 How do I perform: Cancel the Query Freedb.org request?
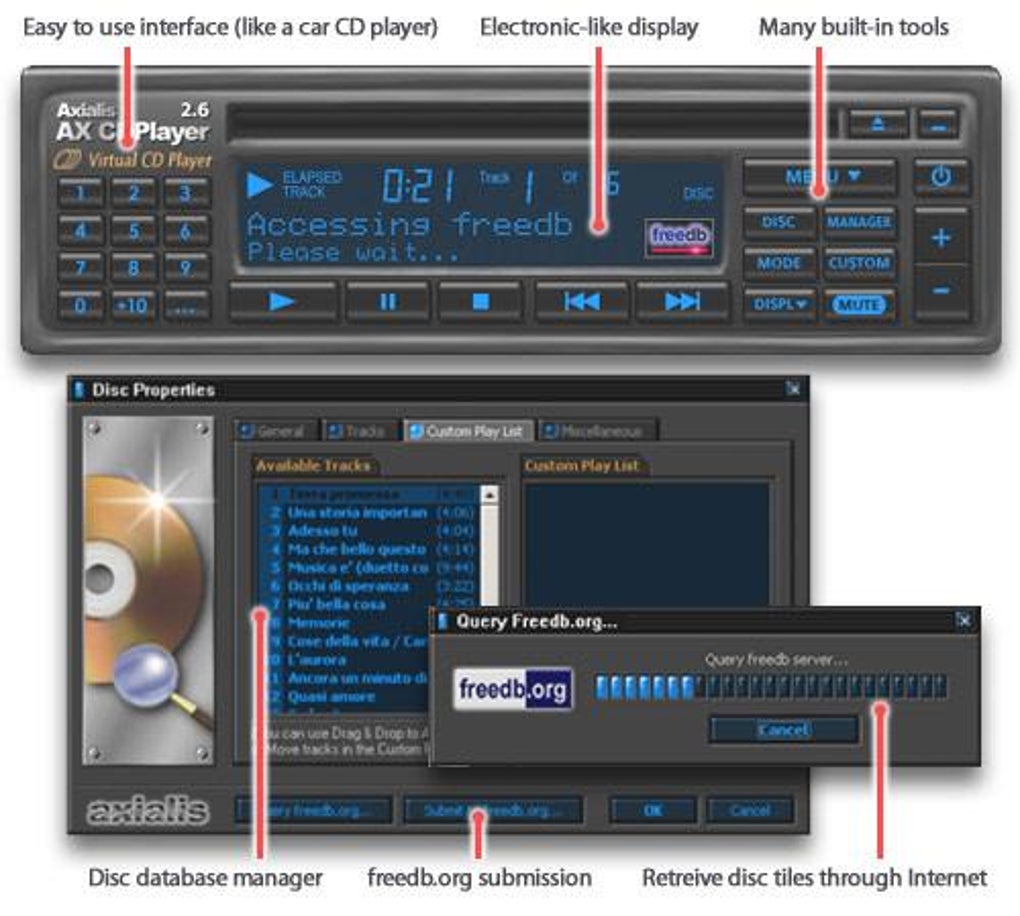tap(784, 730)
